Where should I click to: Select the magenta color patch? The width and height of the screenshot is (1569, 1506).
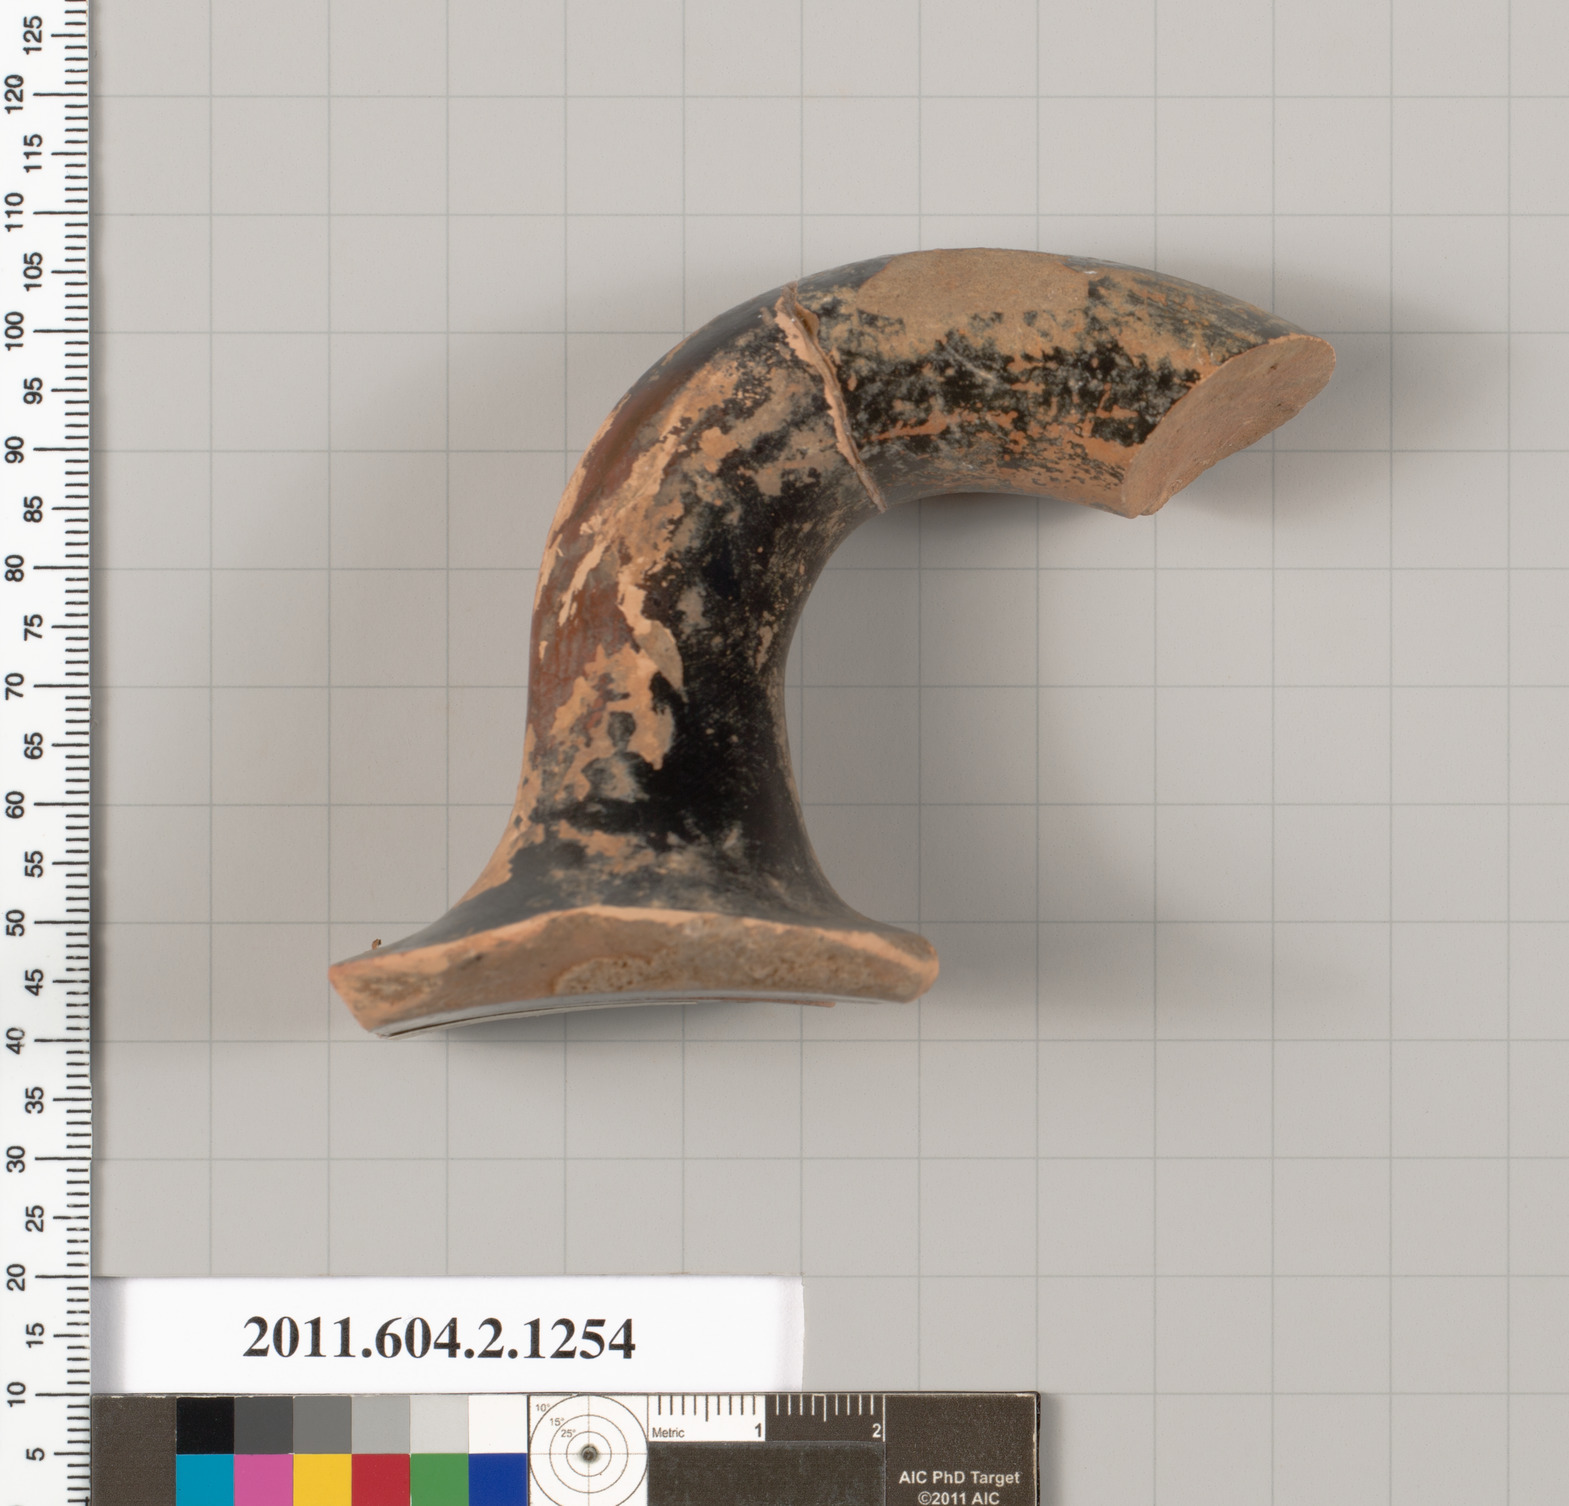tap(263, 1480)
